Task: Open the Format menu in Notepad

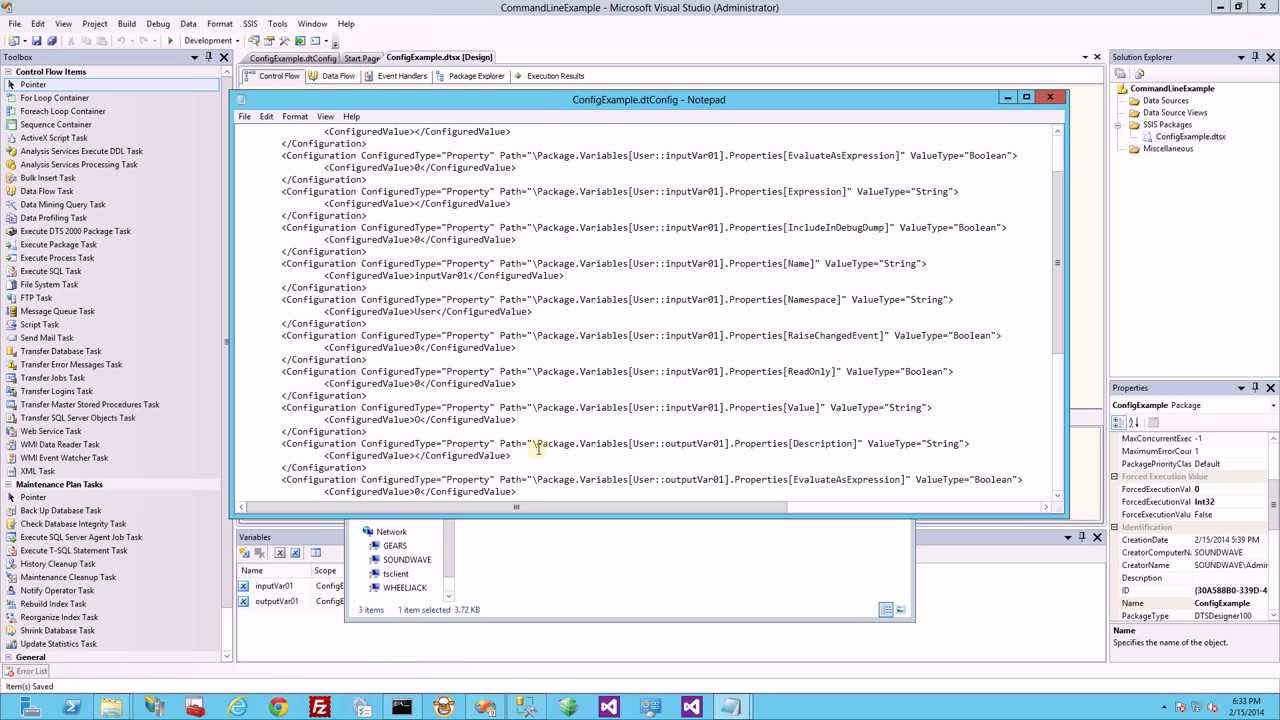Action: coord(295,117)
